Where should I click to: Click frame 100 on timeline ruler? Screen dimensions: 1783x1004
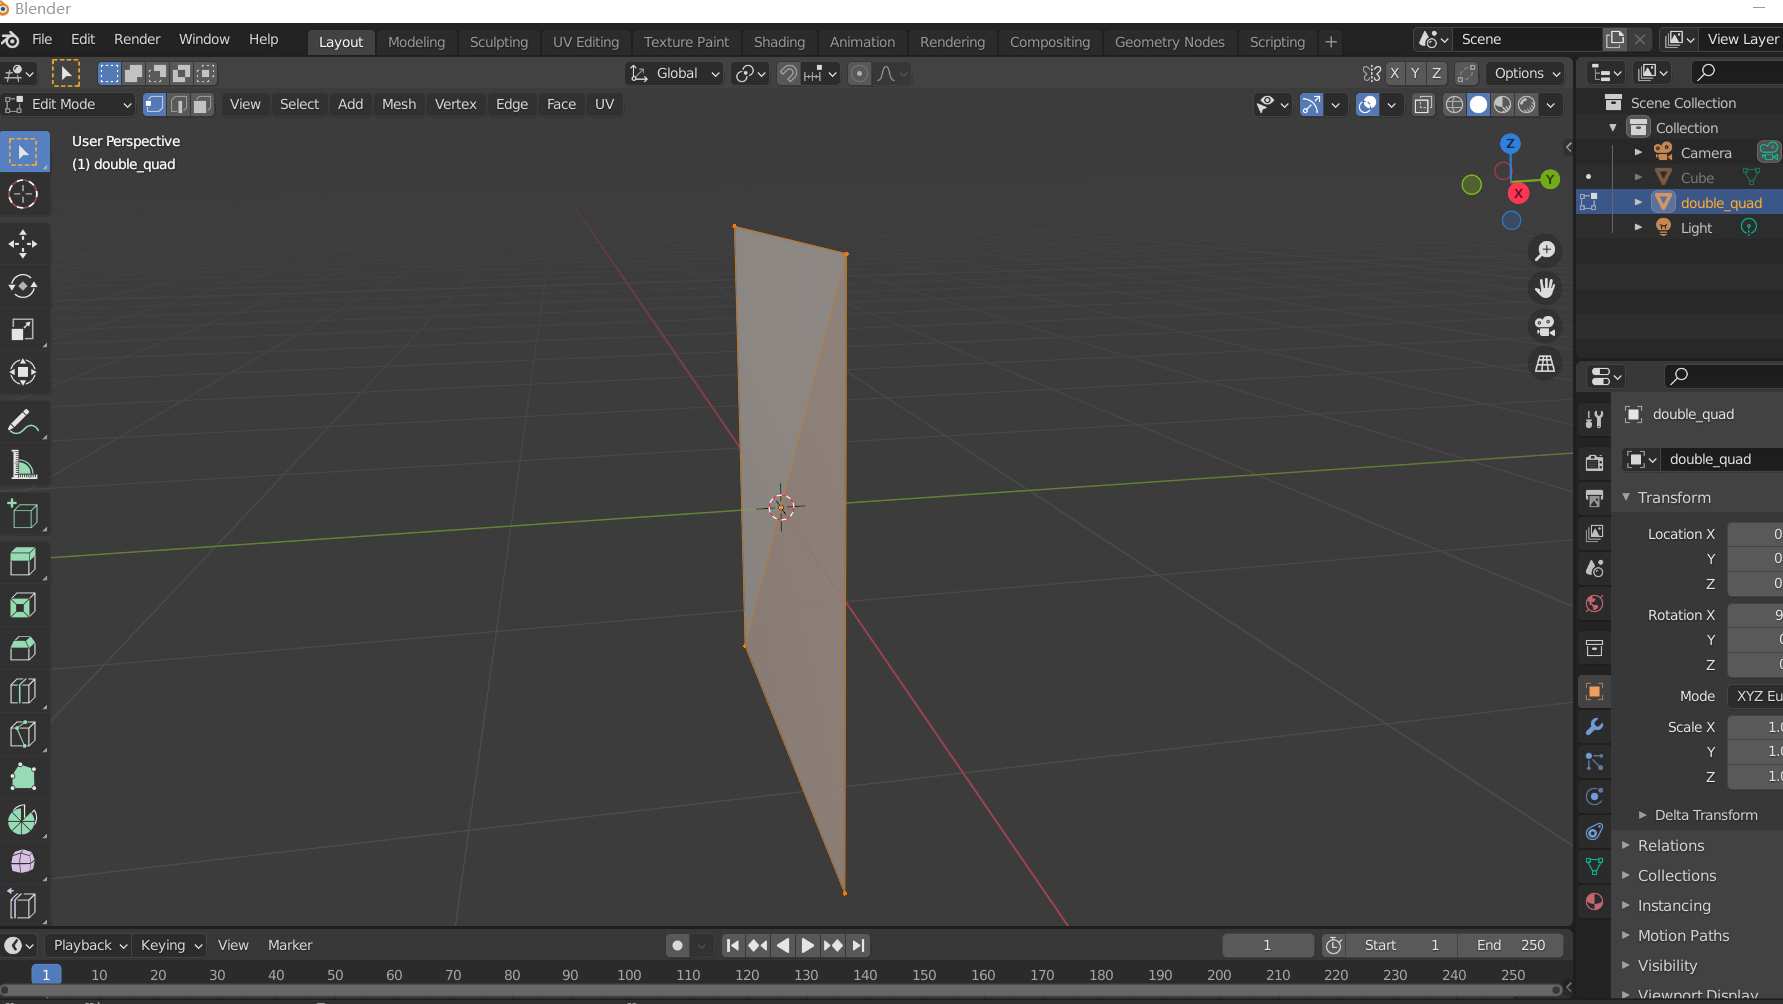[x=629, y=975]
